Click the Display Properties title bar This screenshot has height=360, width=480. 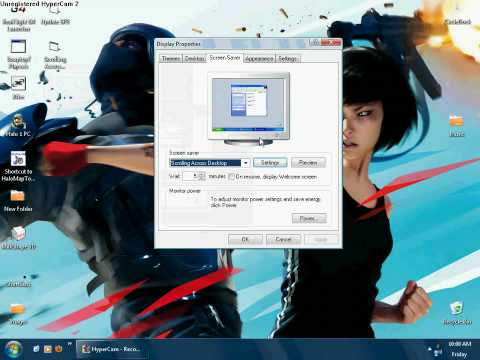[232, 44]
